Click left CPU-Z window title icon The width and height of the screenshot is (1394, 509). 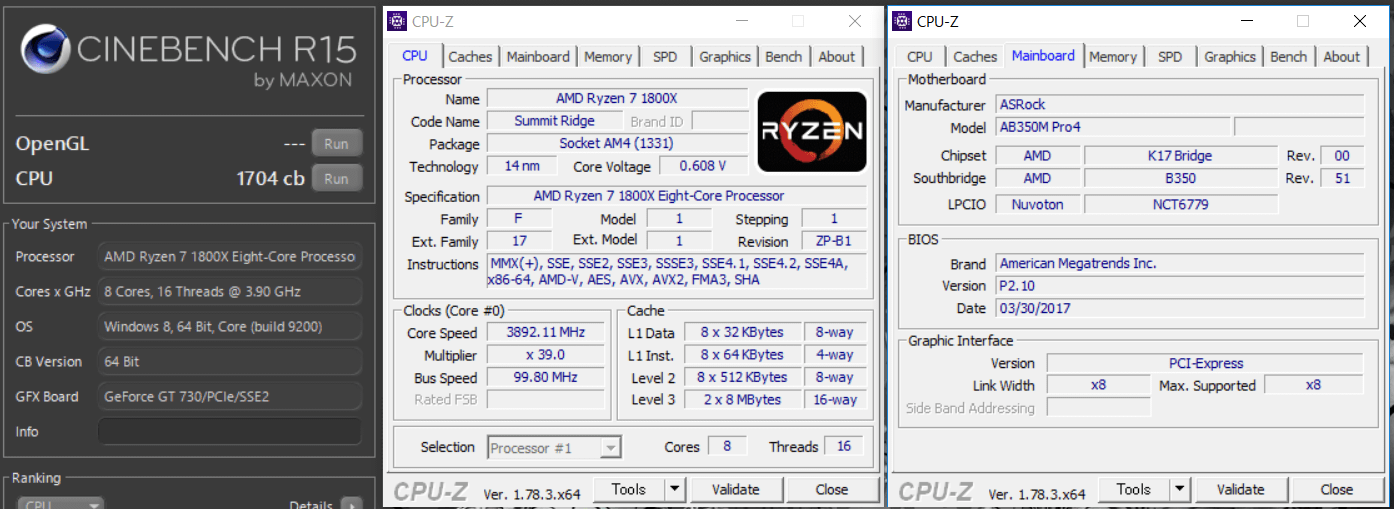point(397,21)
